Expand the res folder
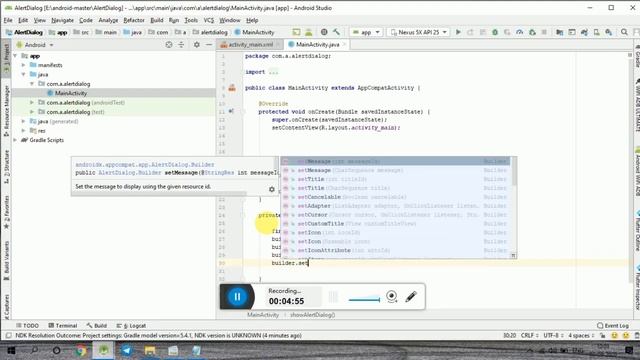This screenshot has width=640, height=360. pos(24,131)
